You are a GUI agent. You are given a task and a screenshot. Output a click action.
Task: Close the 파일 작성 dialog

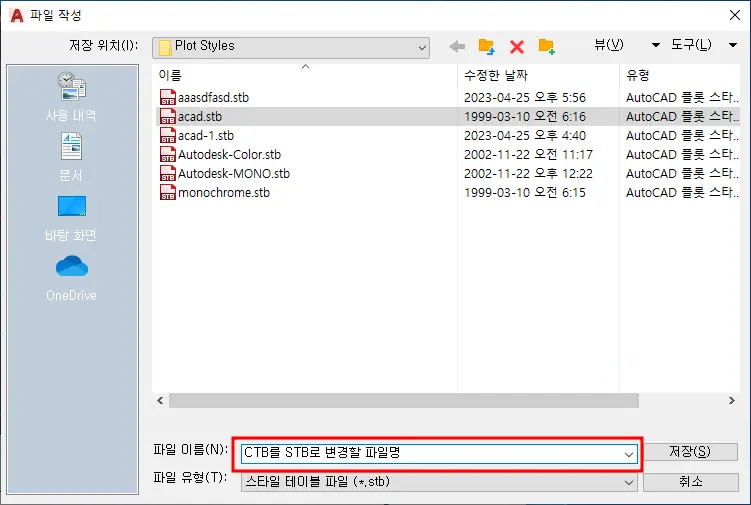735,15
